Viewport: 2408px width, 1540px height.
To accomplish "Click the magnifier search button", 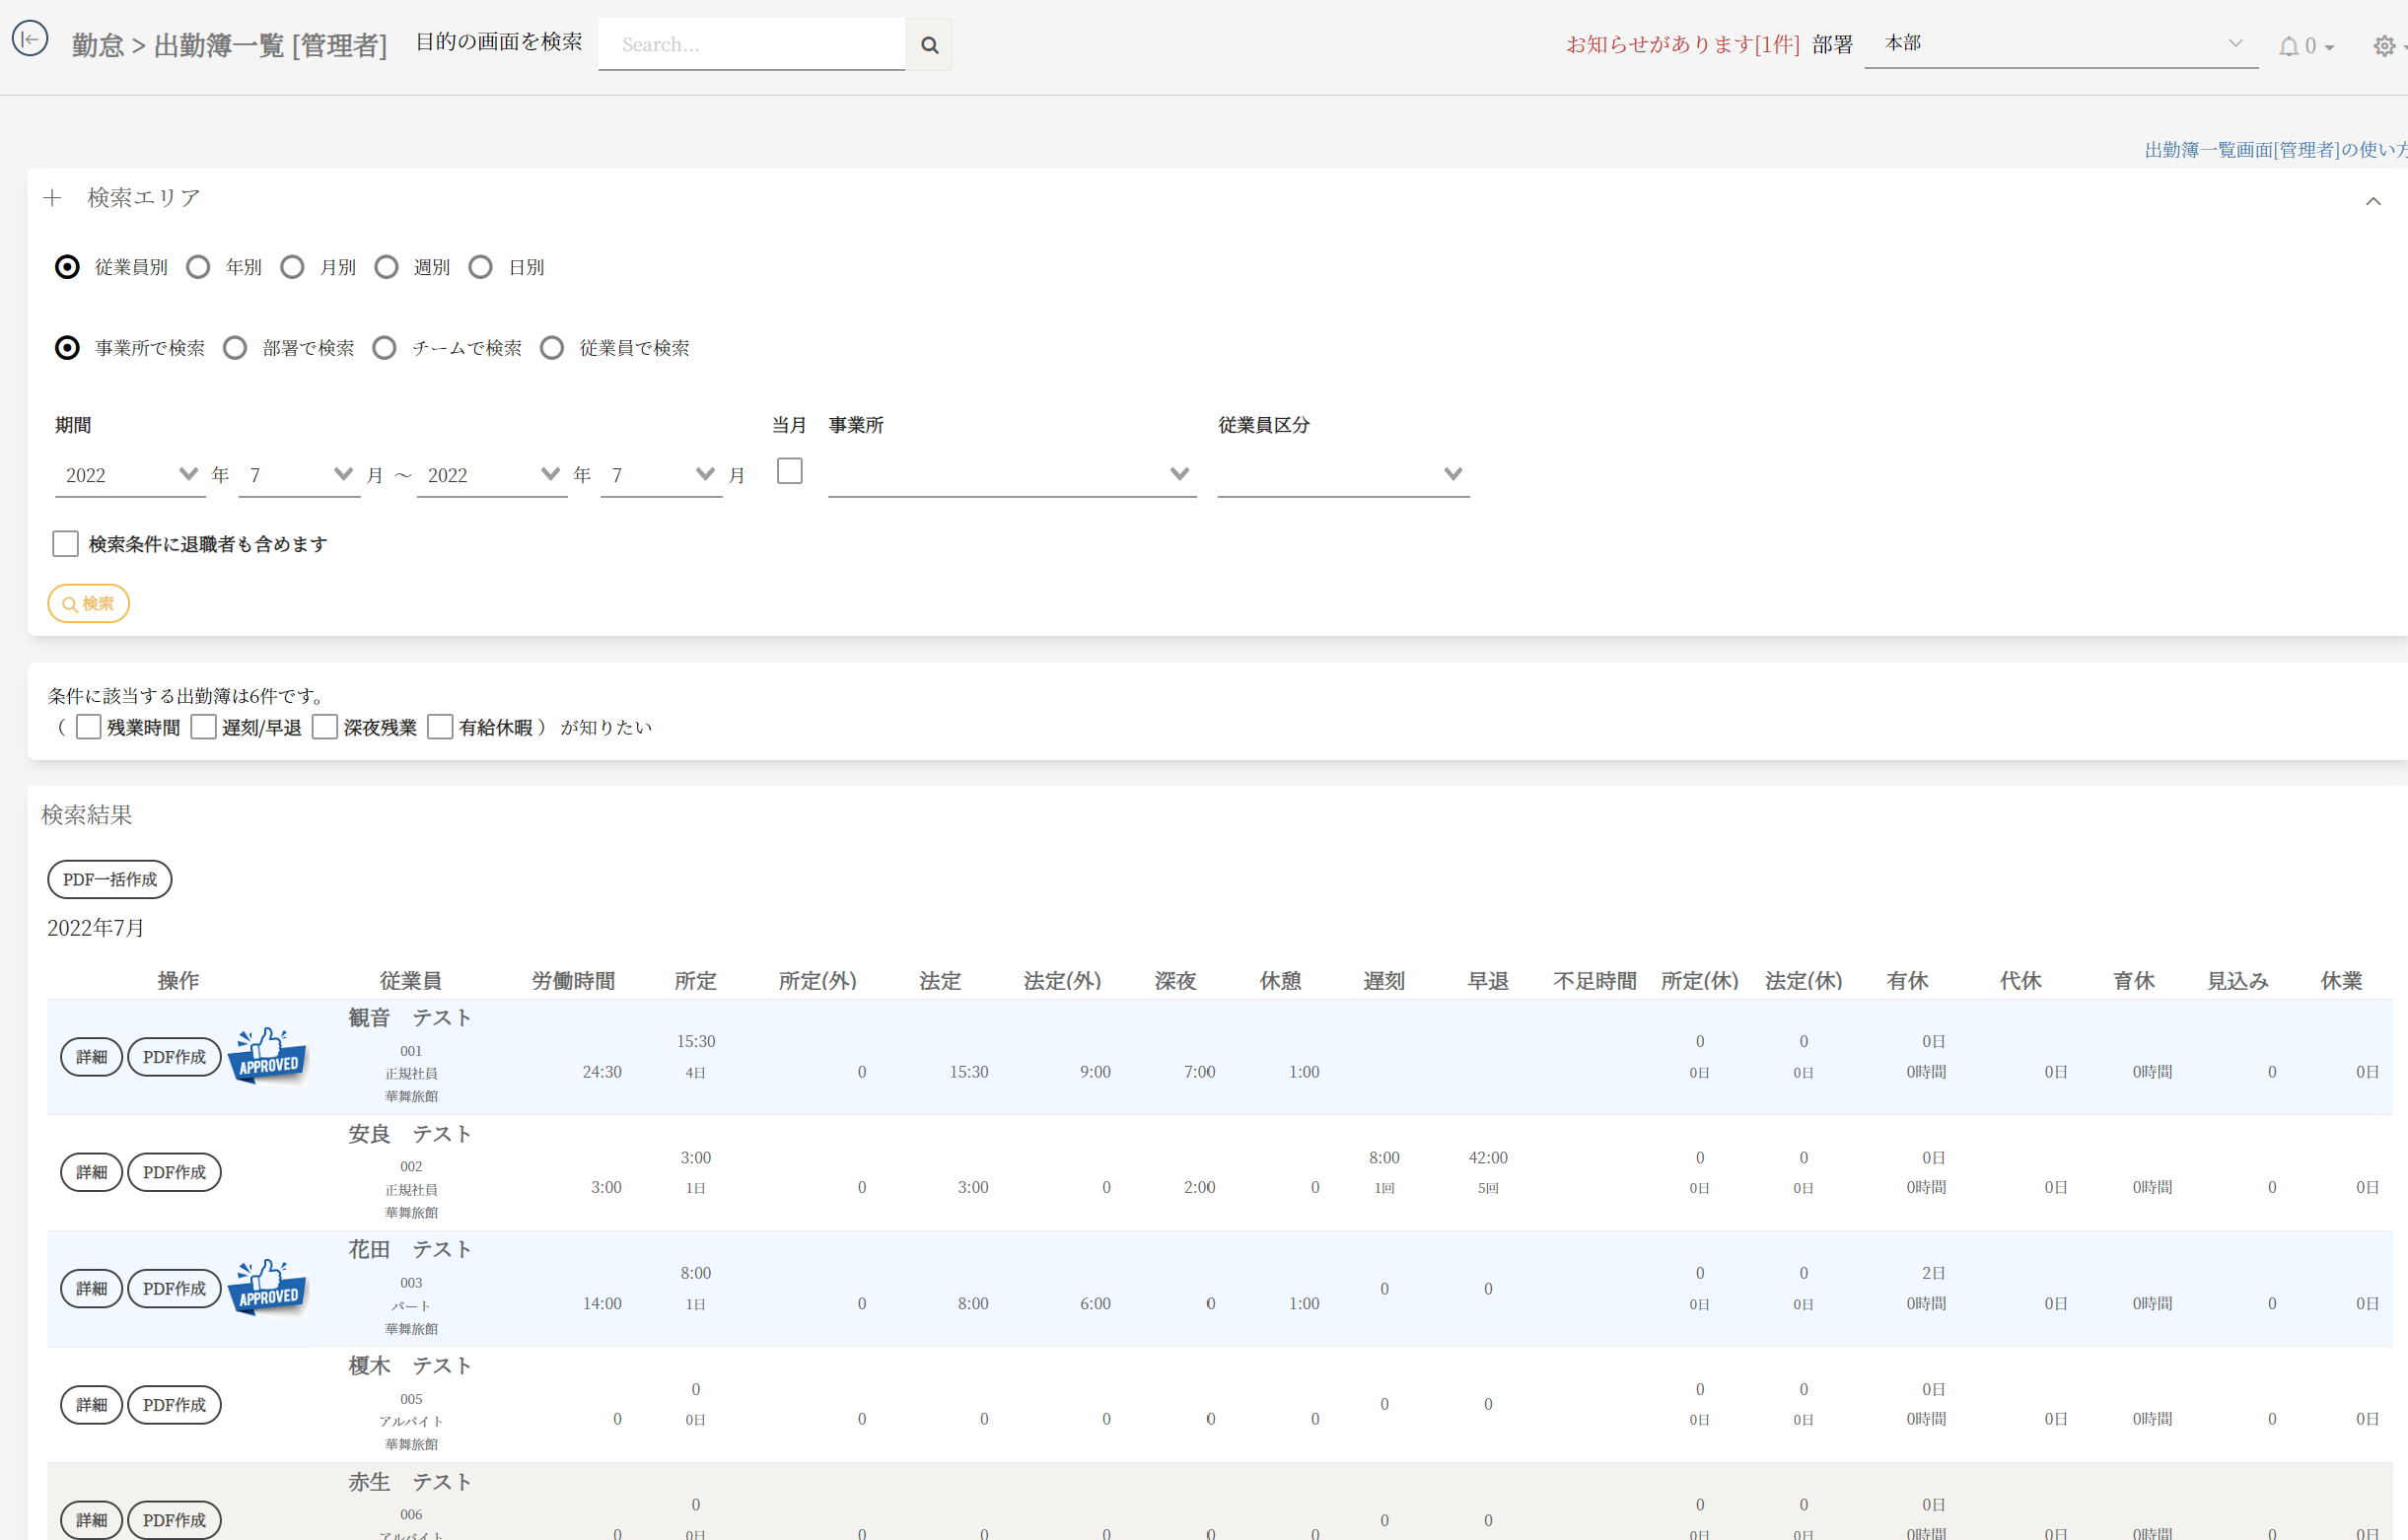I will (929, 45).
